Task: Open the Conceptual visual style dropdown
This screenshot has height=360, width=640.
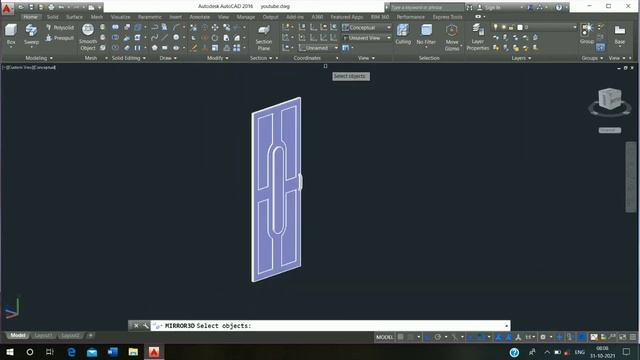Action: click(x=366, y=27)
